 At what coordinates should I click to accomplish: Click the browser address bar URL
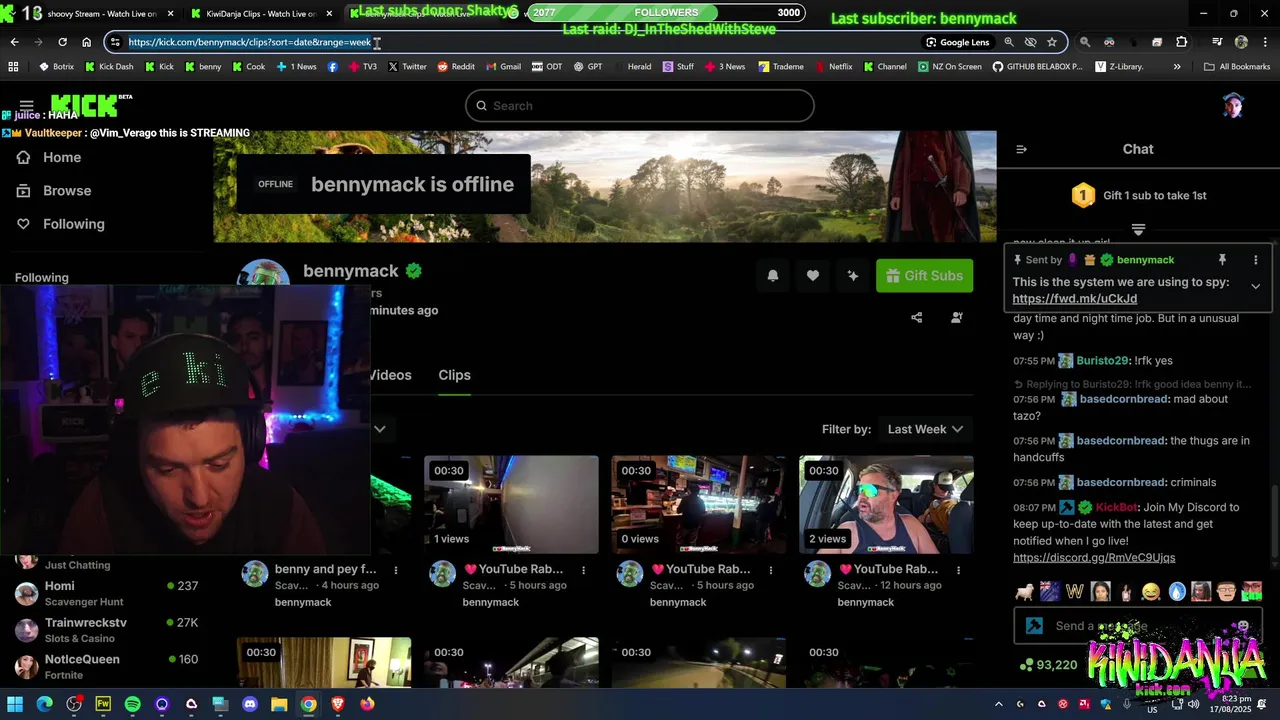click(250, 42)
